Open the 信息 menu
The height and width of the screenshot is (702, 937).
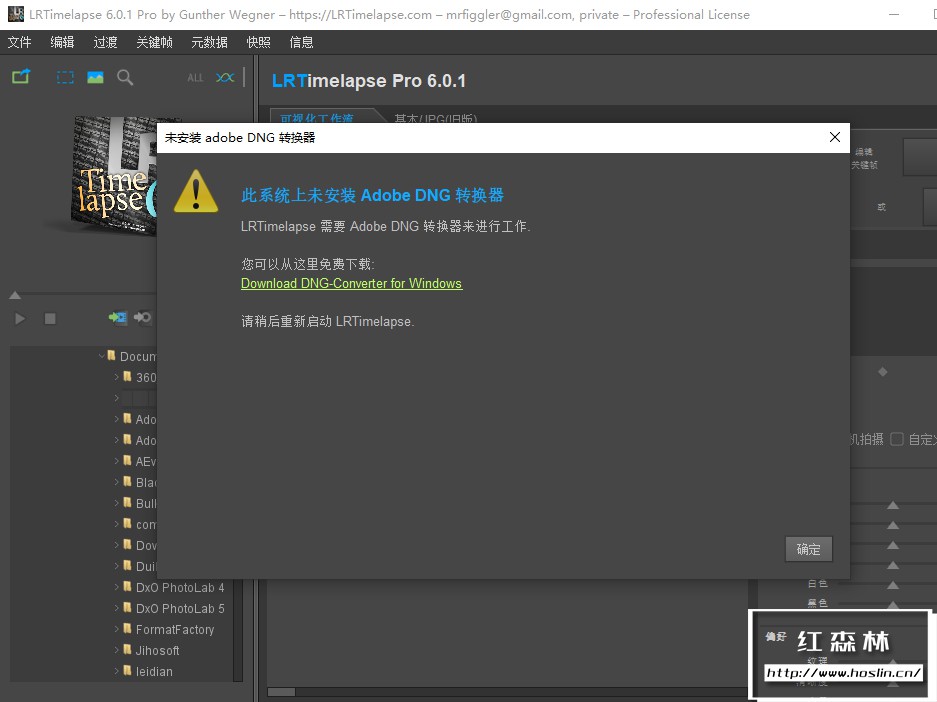click(x=301, y=42)
